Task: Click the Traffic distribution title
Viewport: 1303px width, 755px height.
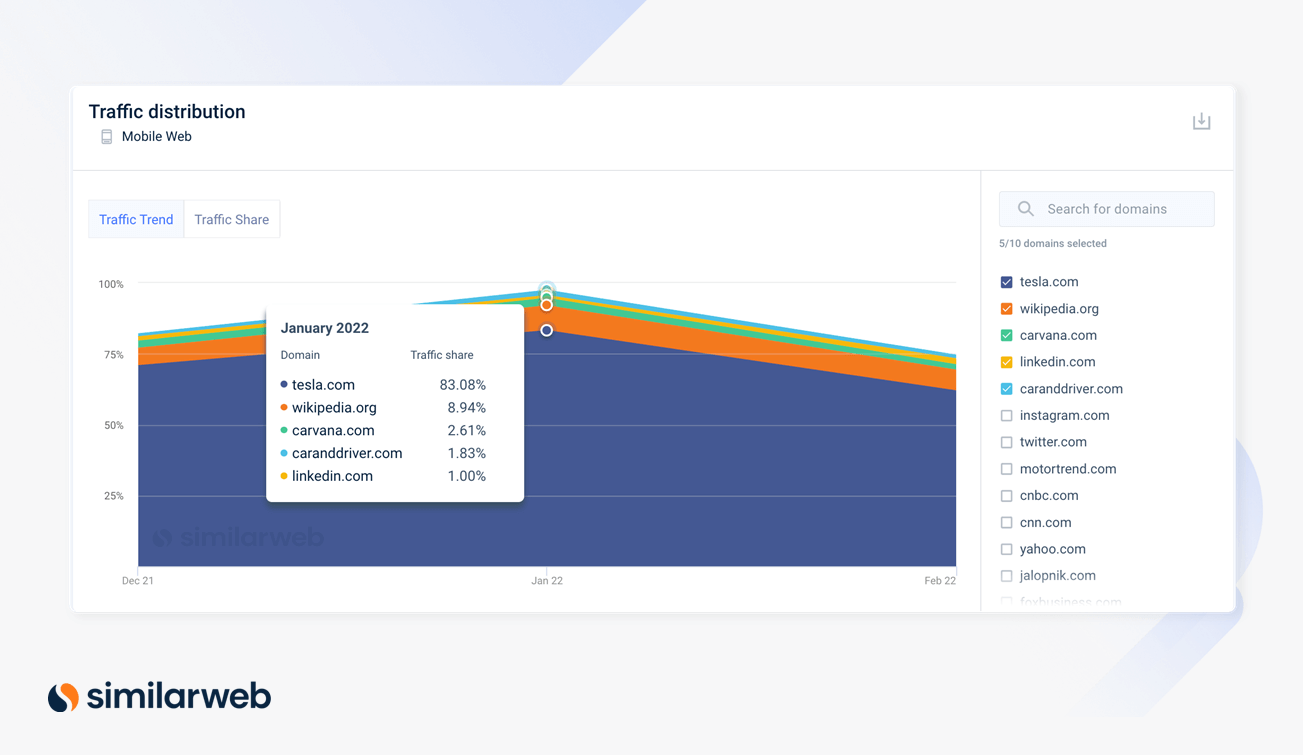Action: pos(167,112)
